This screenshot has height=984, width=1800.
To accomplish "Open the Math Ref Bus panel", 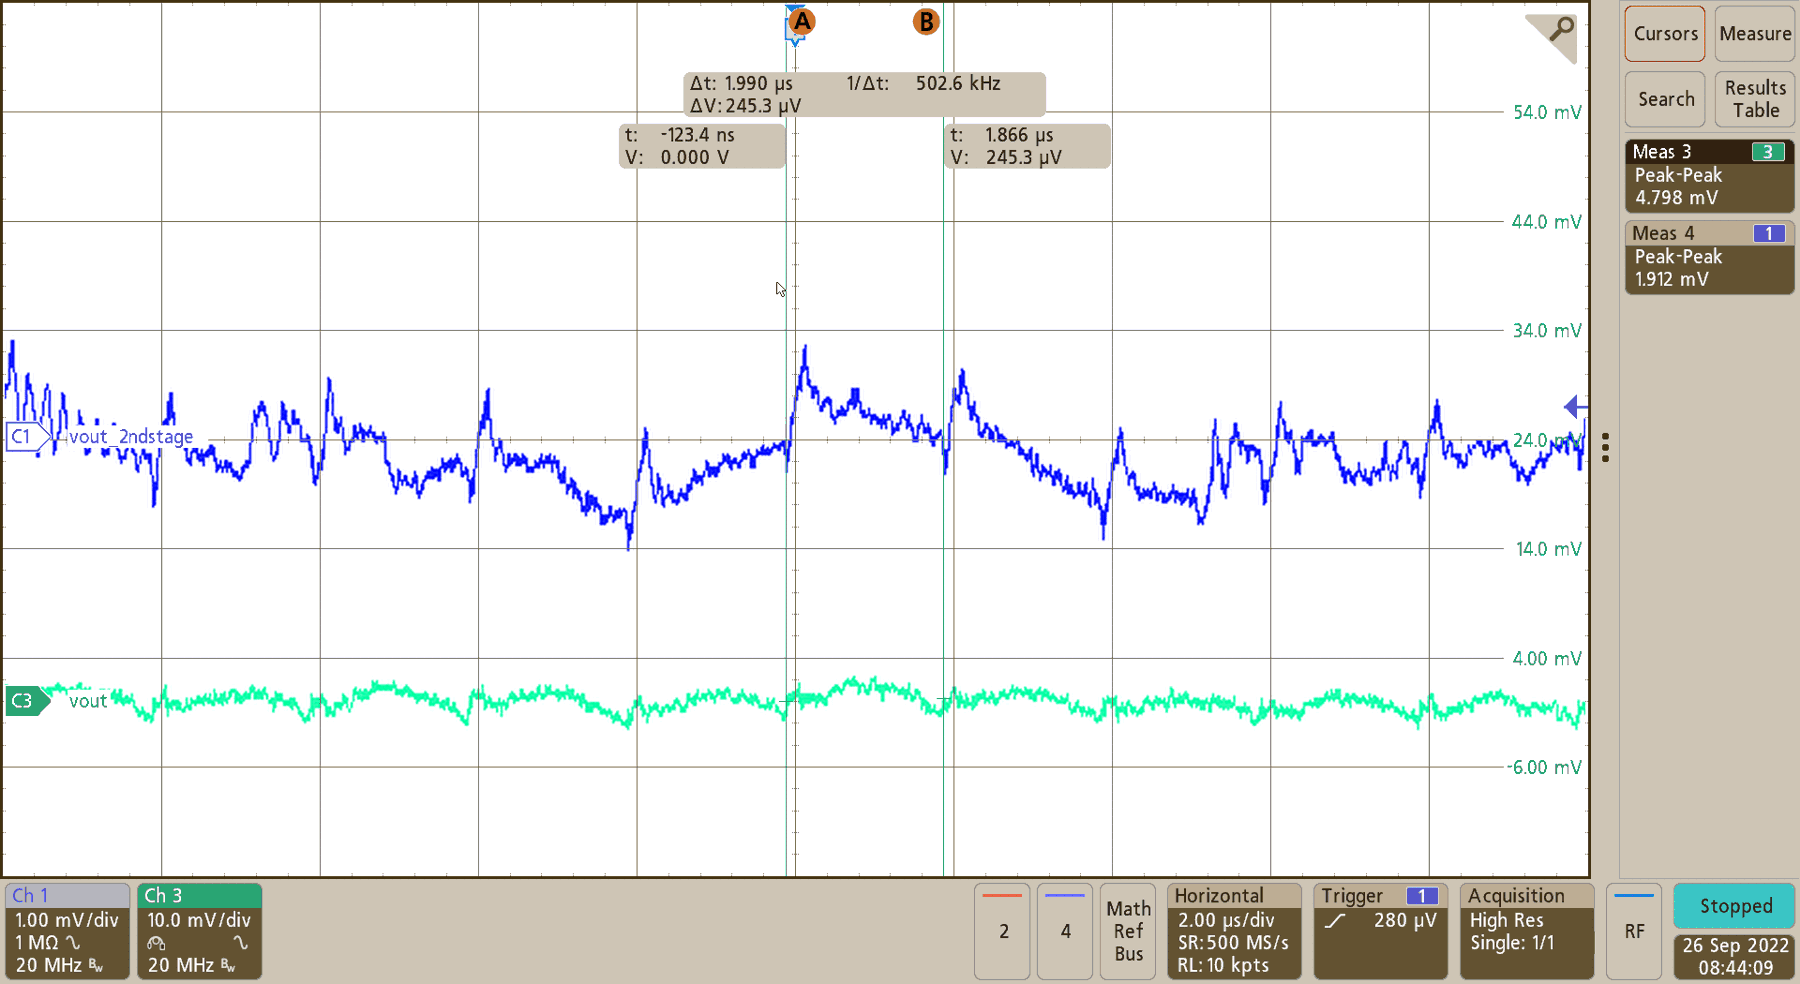I will (1128, 931).
